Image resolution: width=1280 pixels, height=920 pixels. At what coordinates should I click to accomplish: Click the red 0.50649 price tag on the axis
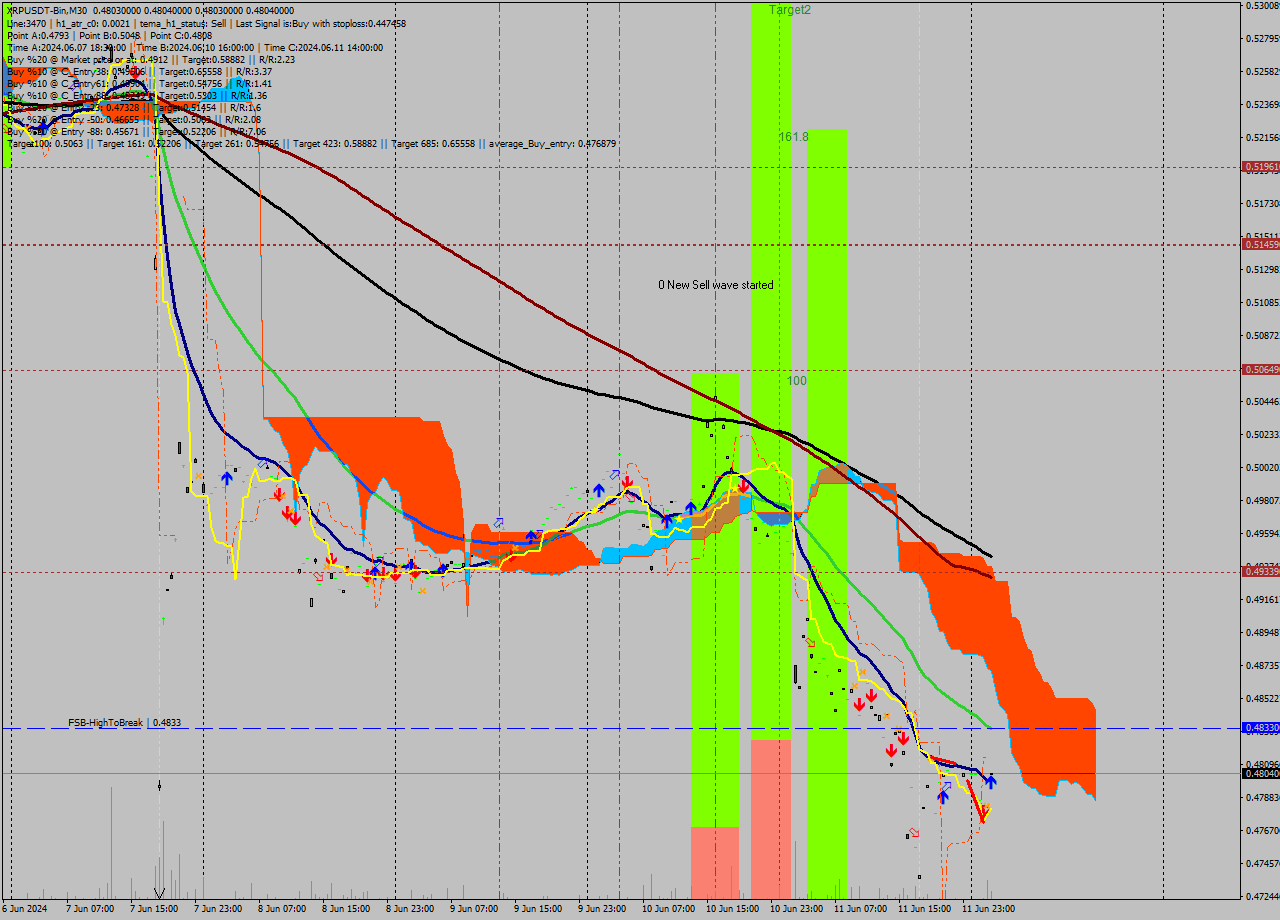[1261, 370]
